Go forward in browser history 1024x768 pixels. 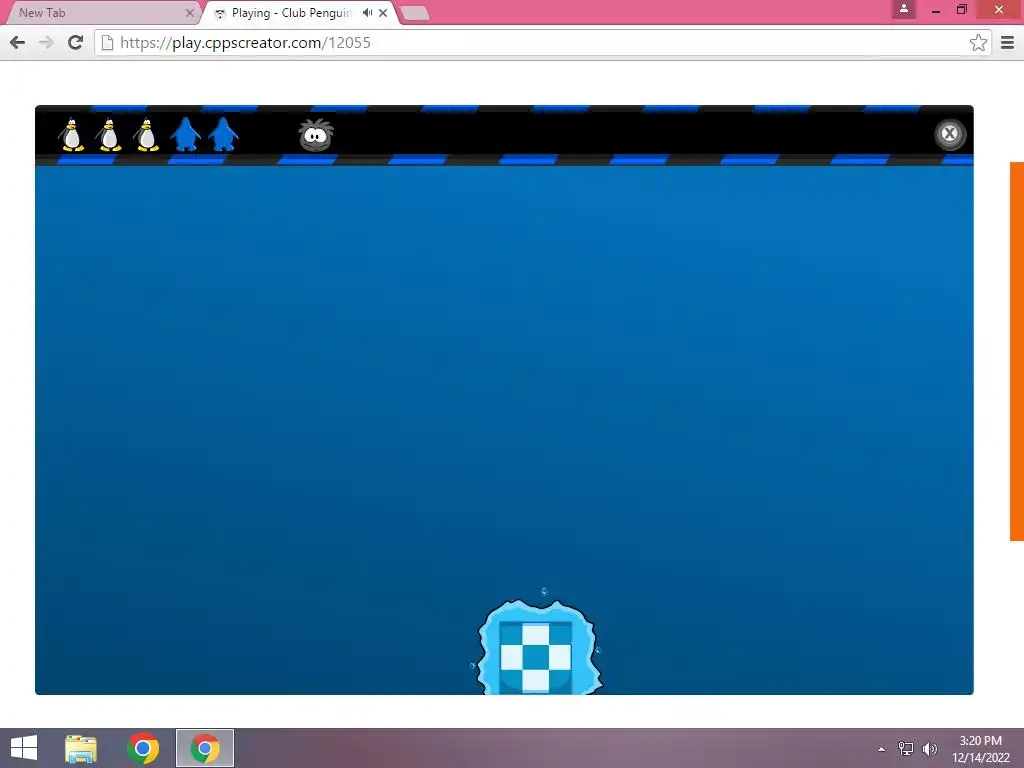click(46, 42)
